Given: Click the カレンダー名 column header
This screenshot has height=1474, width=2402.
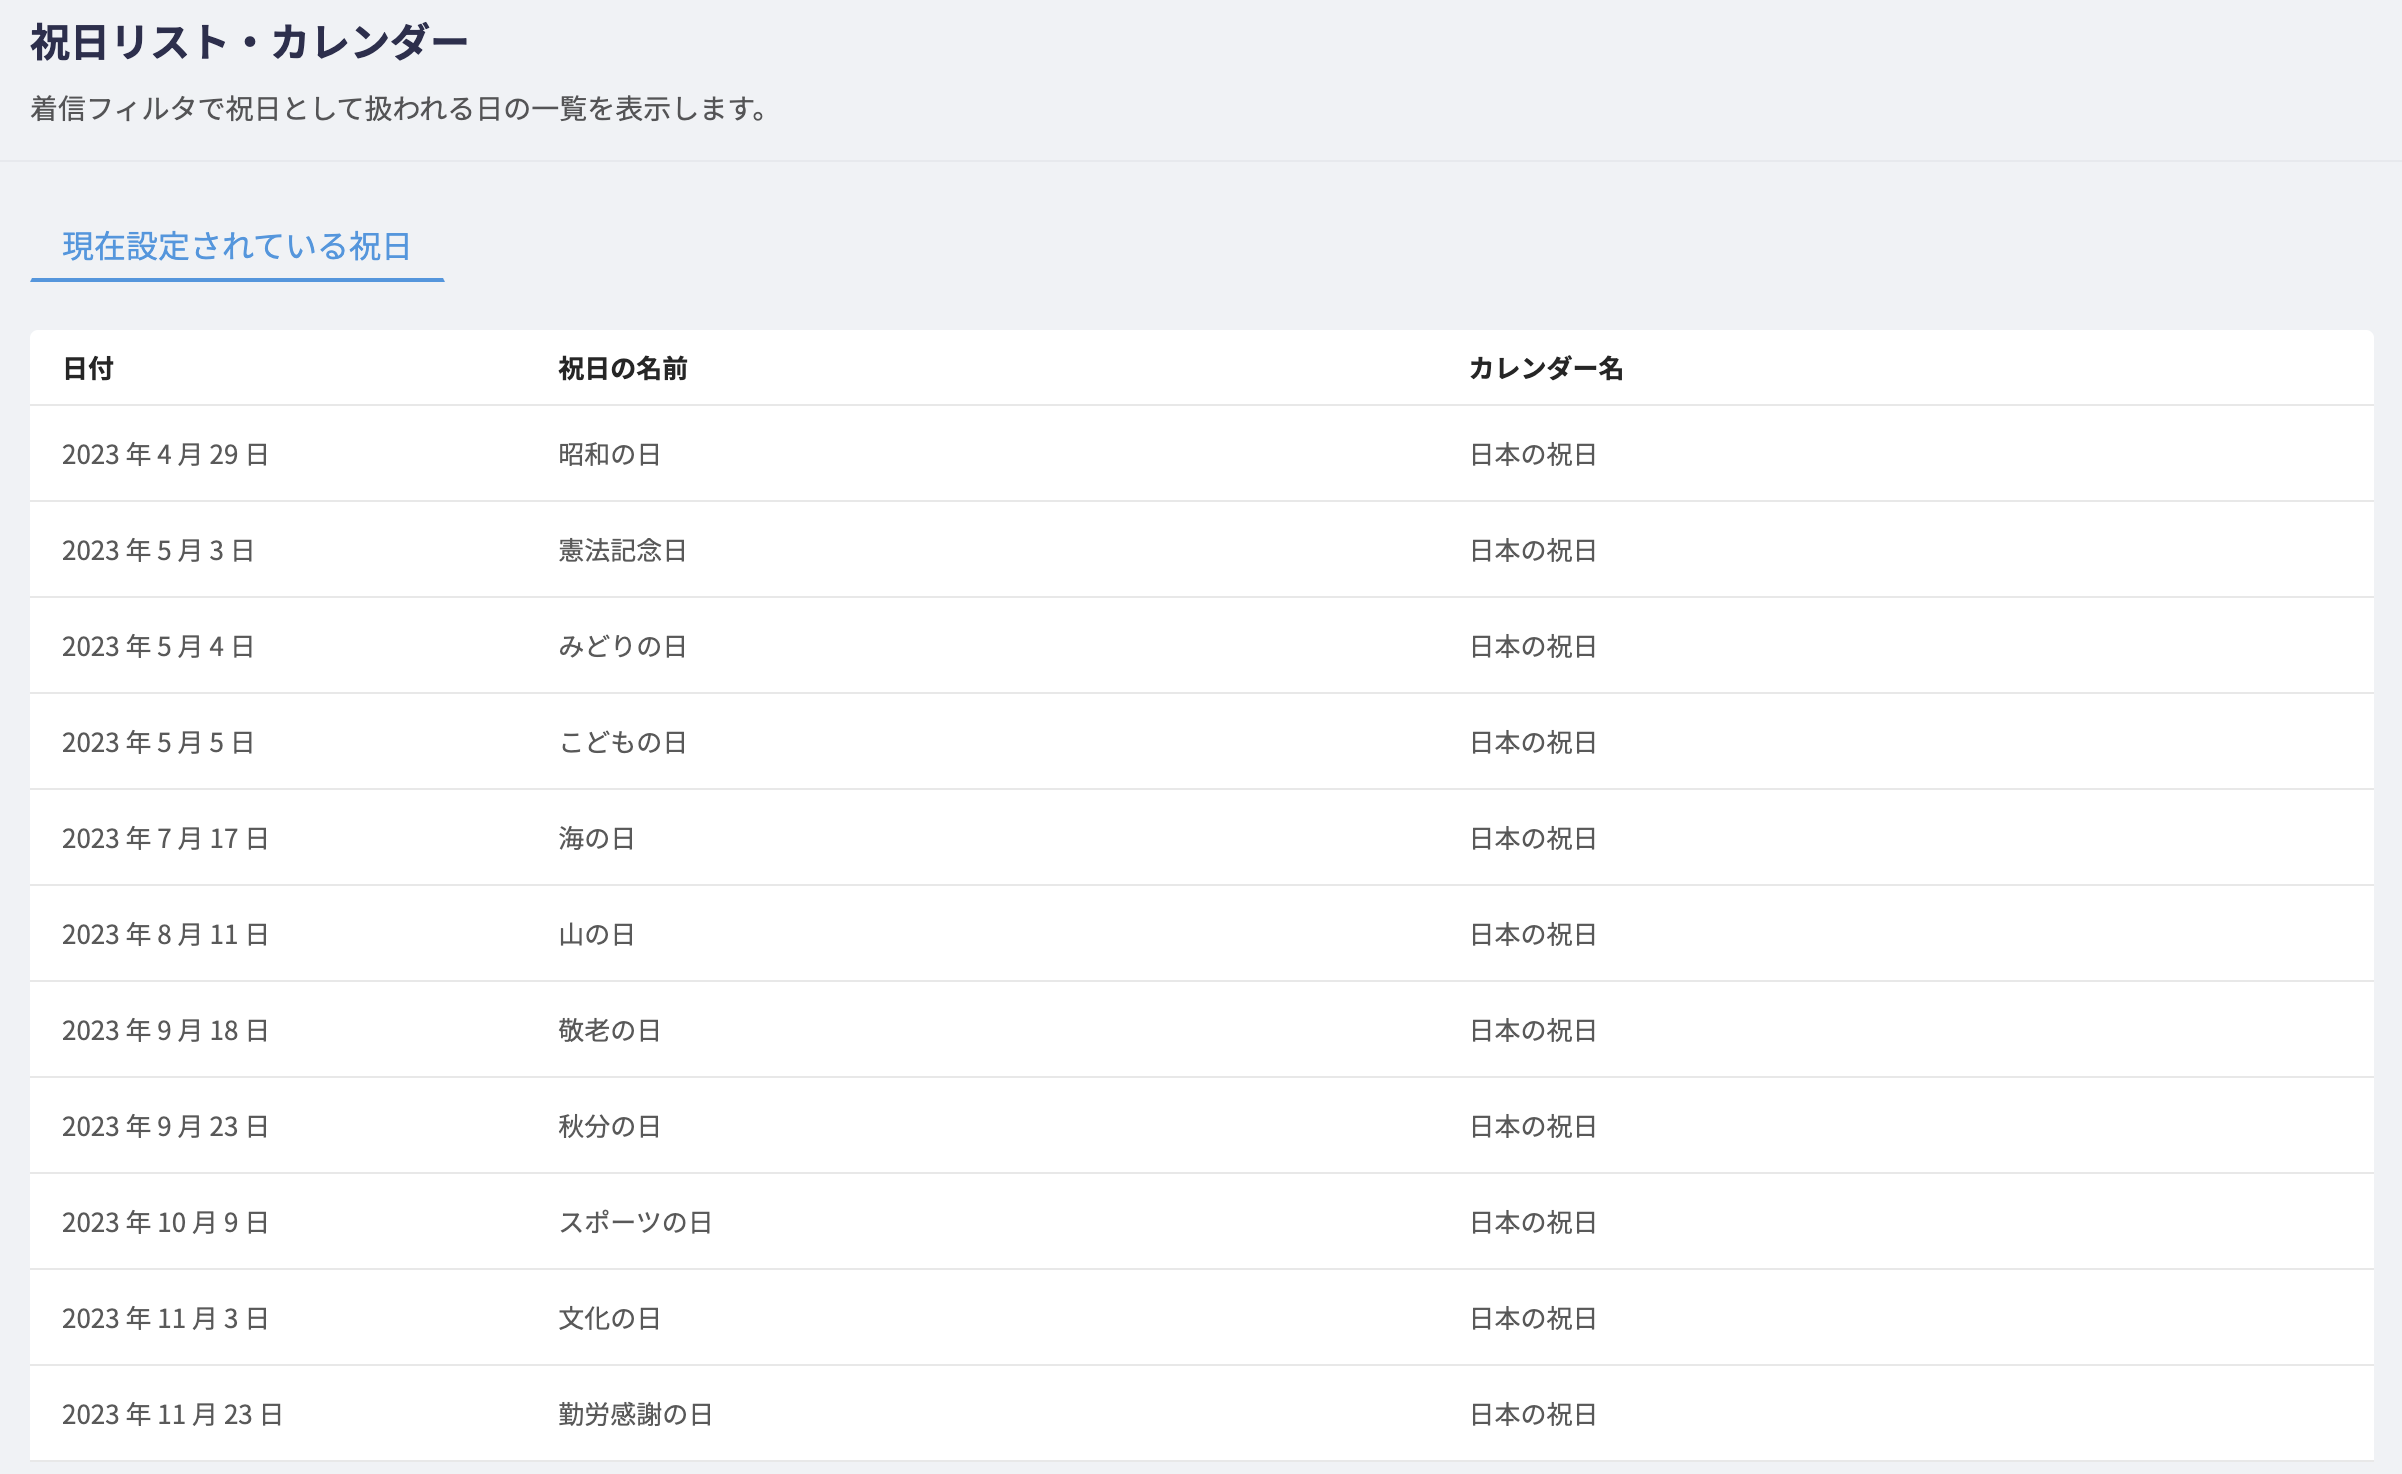Looking at the screenshot, I should 1545,368.
